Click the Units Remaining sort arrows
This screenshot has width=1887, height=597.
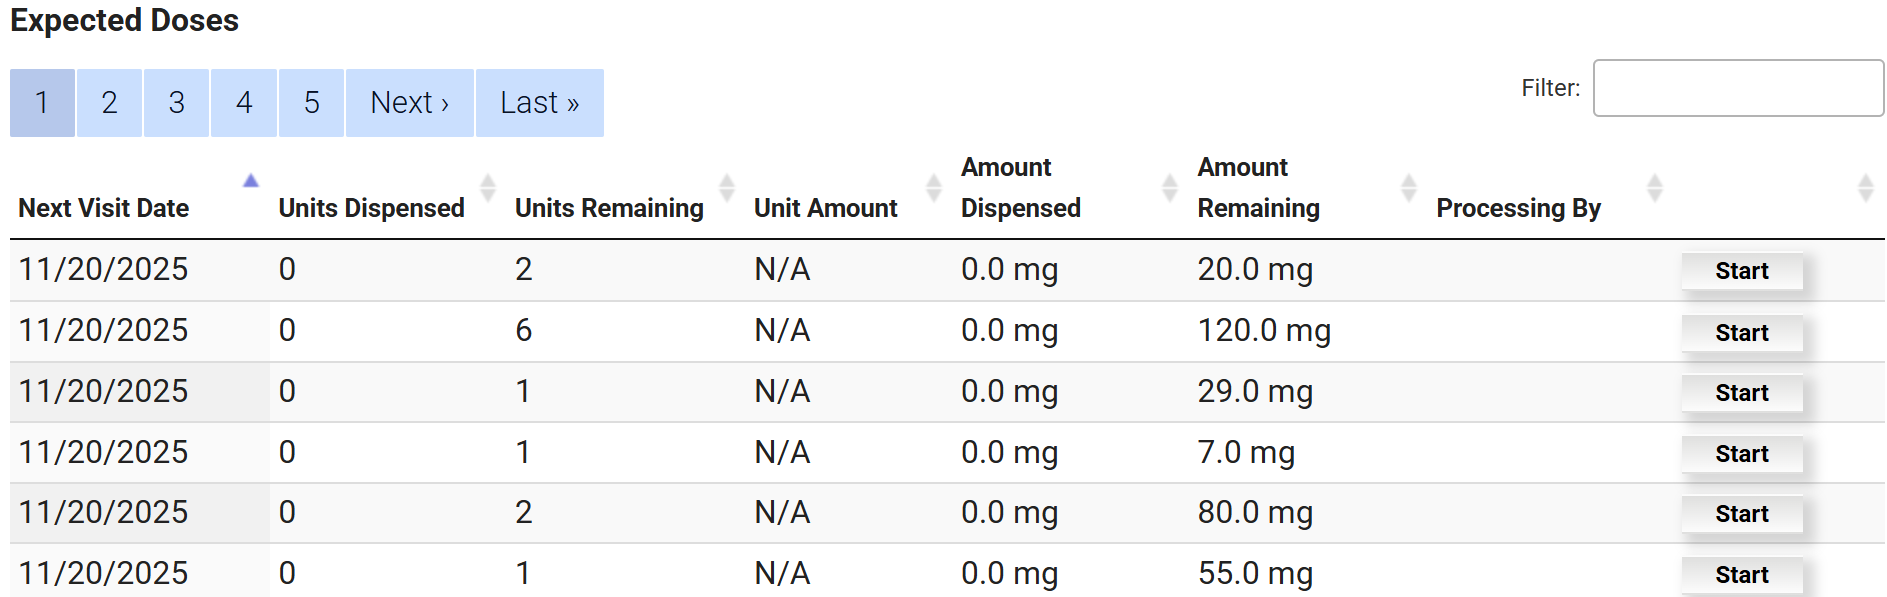(x=727, y=187)
